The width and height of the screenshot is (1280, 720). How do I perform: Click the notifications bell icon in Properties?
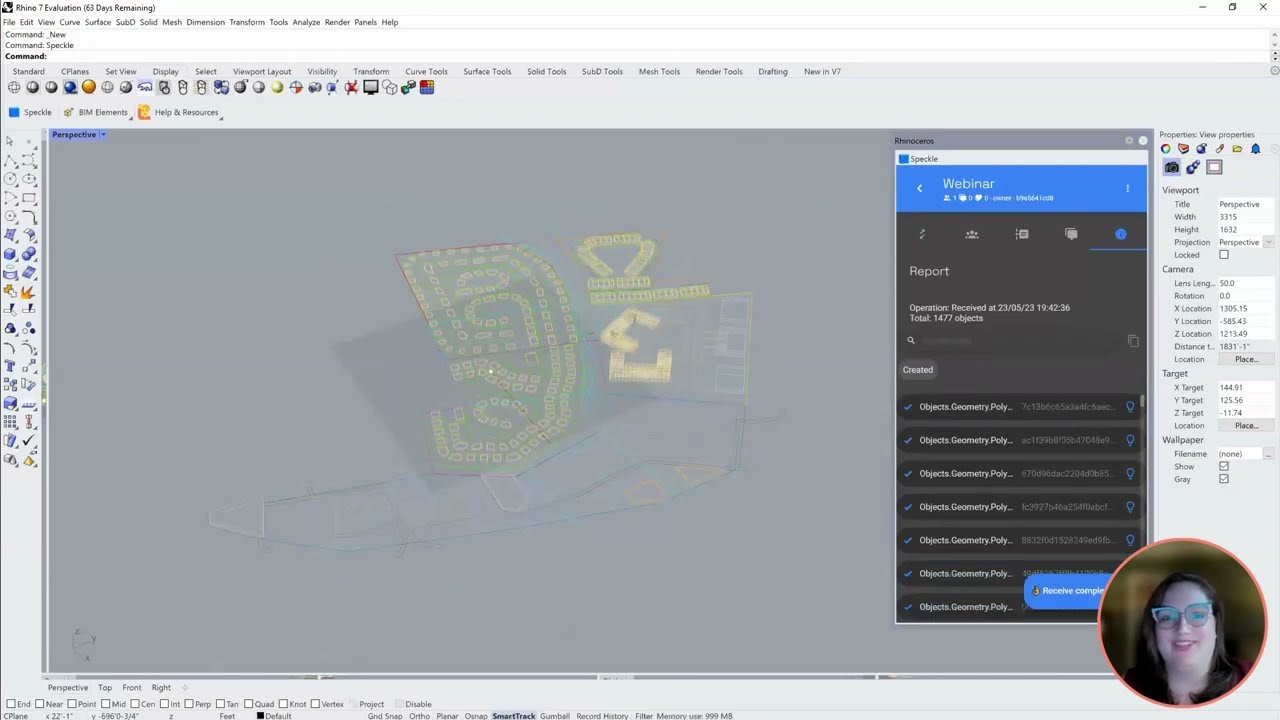click(1255, 149)
